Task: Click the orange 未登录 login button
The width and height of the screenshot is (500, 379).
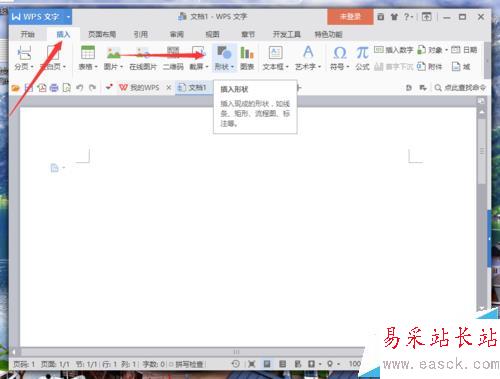Action: click(x=350, y=17)
